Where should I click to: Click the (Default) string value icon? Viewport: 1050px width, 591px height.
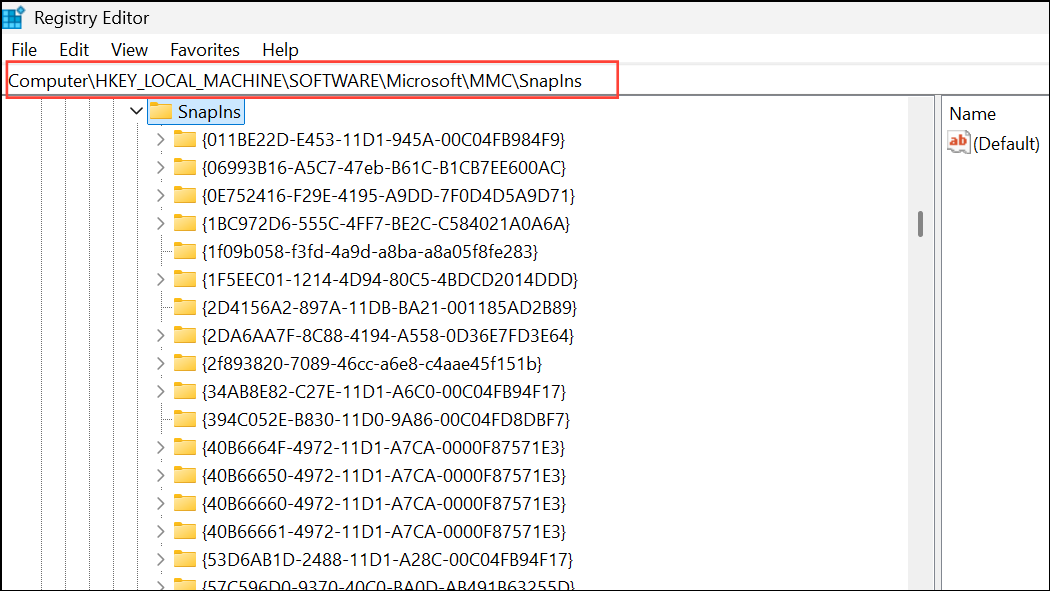click(x=959, y=143)
